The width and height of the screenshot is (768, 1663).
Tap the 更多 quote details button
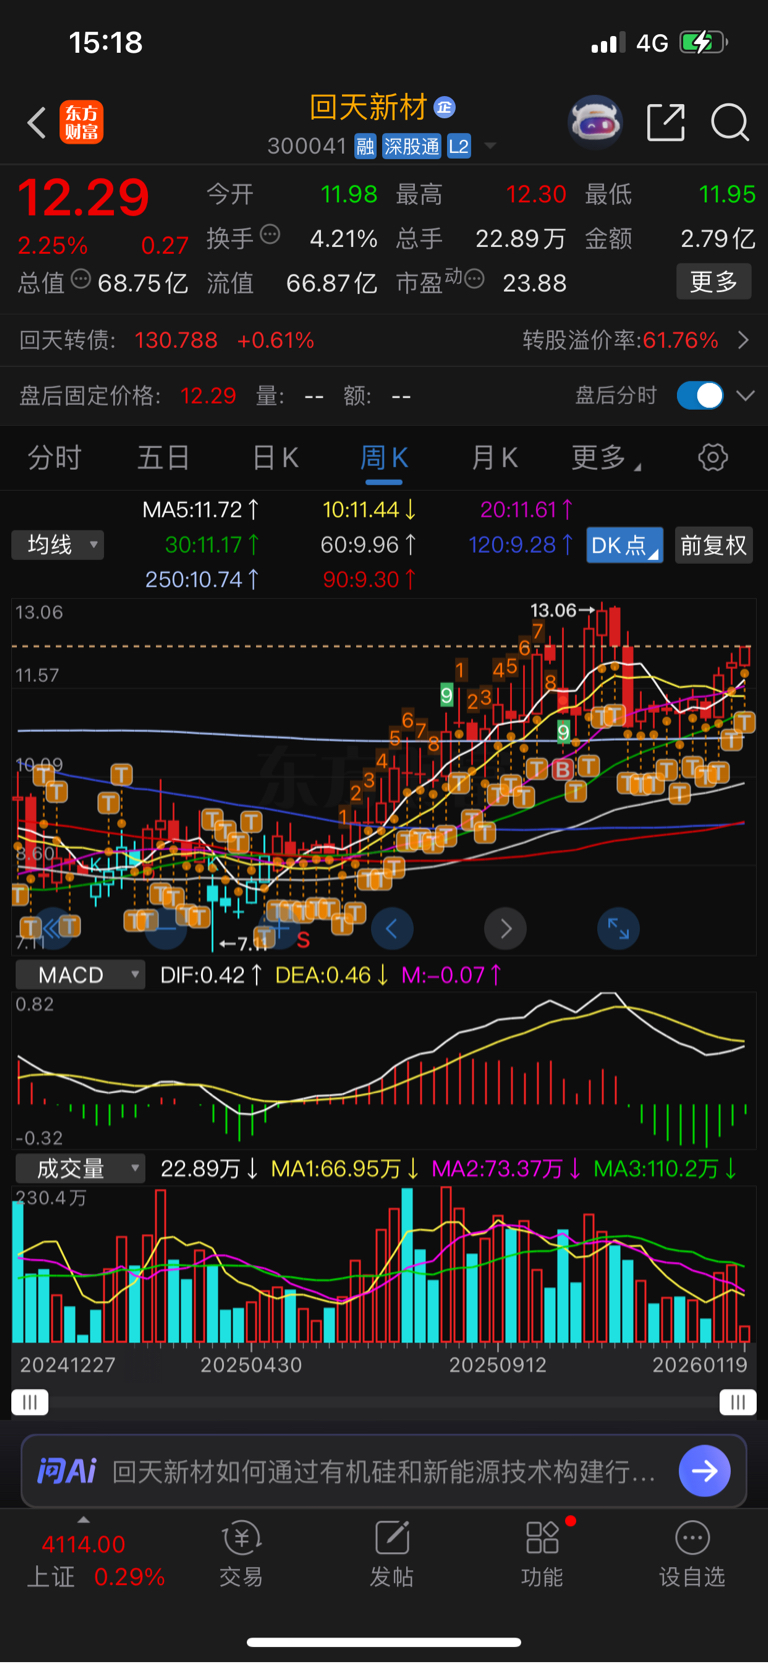pos(714,282)
